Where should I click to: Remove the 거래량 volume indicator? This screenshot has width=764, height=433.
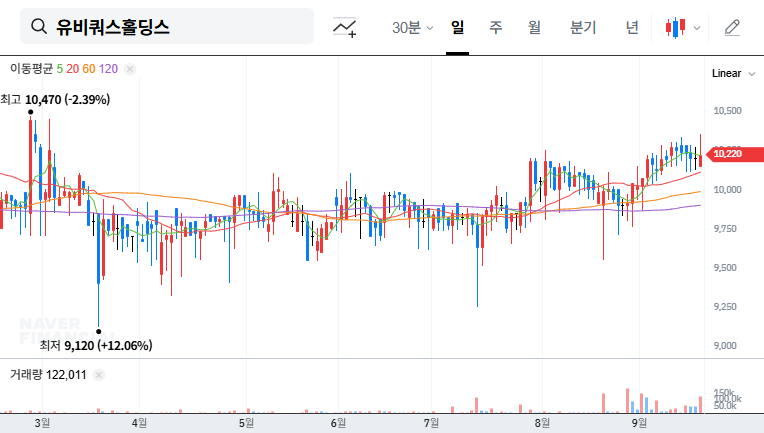[x=99, y=375]
